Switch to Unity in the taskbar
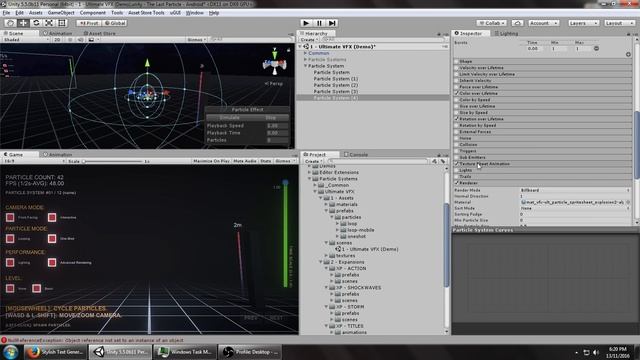The width and height of the screenshot is (640, 360). 120,351
